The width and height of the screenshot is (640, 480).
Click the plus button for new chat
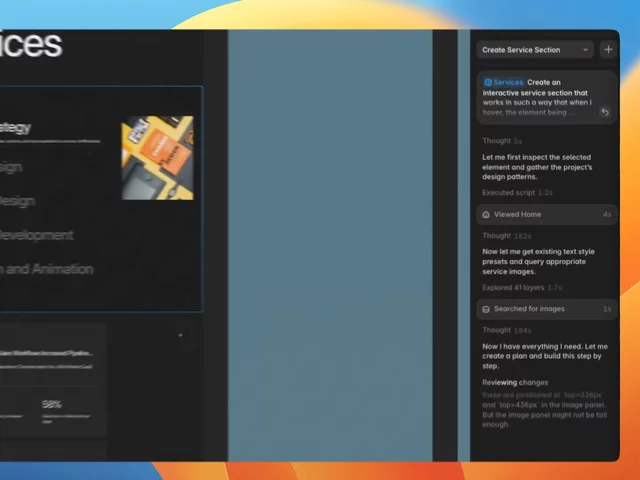point(608,50)
